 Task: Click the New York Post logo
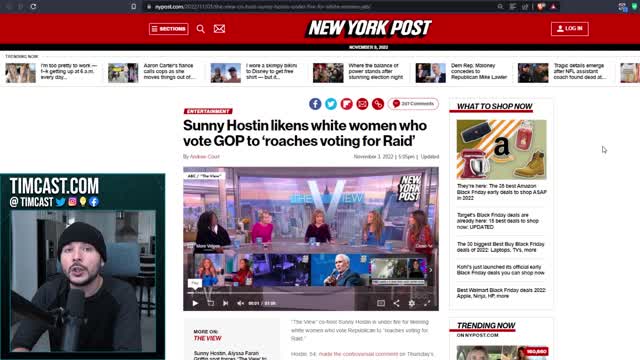coord(369,28)
